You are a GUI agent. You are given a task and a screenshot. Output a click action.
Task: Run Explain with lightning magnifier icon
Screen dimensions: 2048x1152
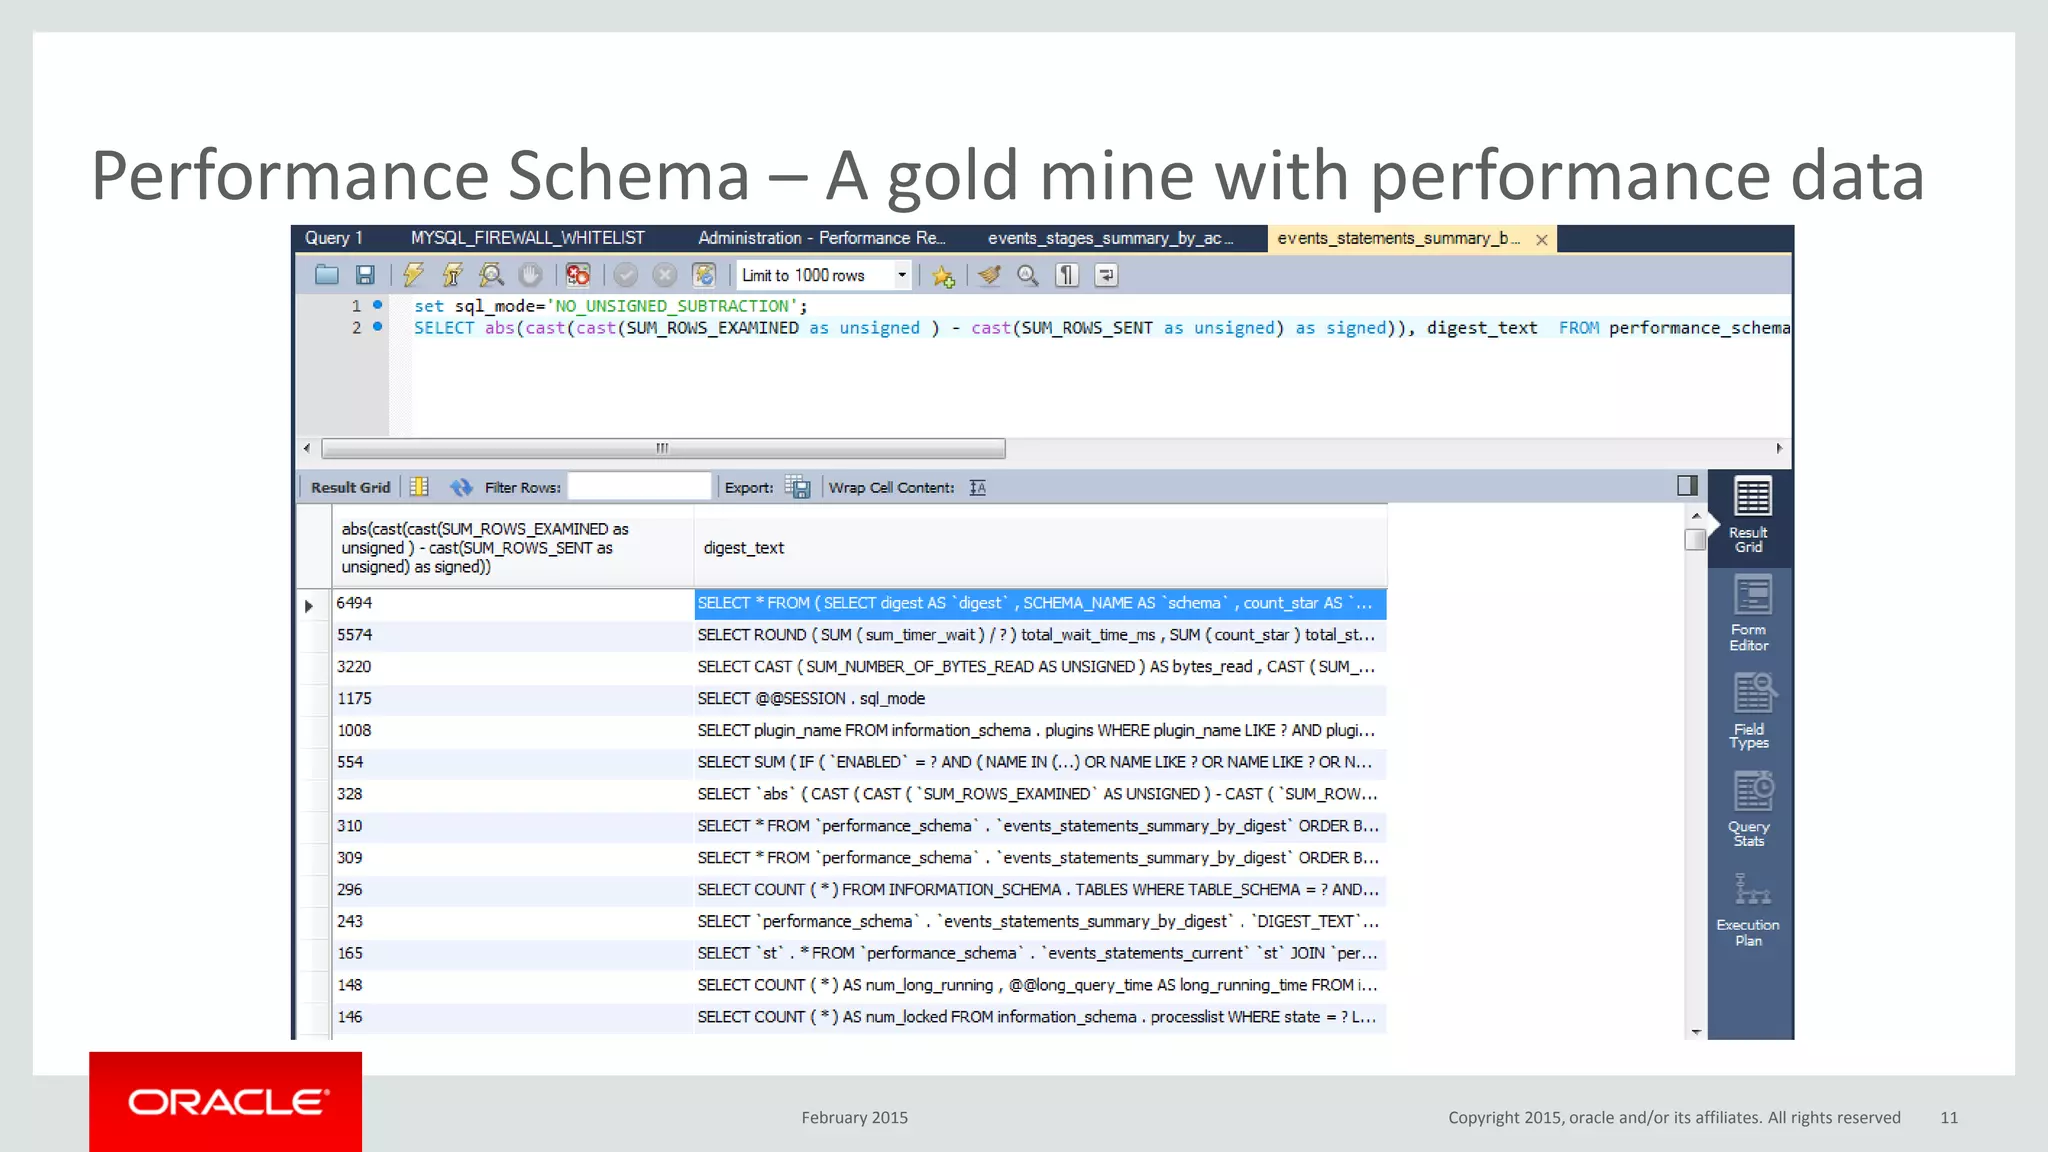(491, 275)
